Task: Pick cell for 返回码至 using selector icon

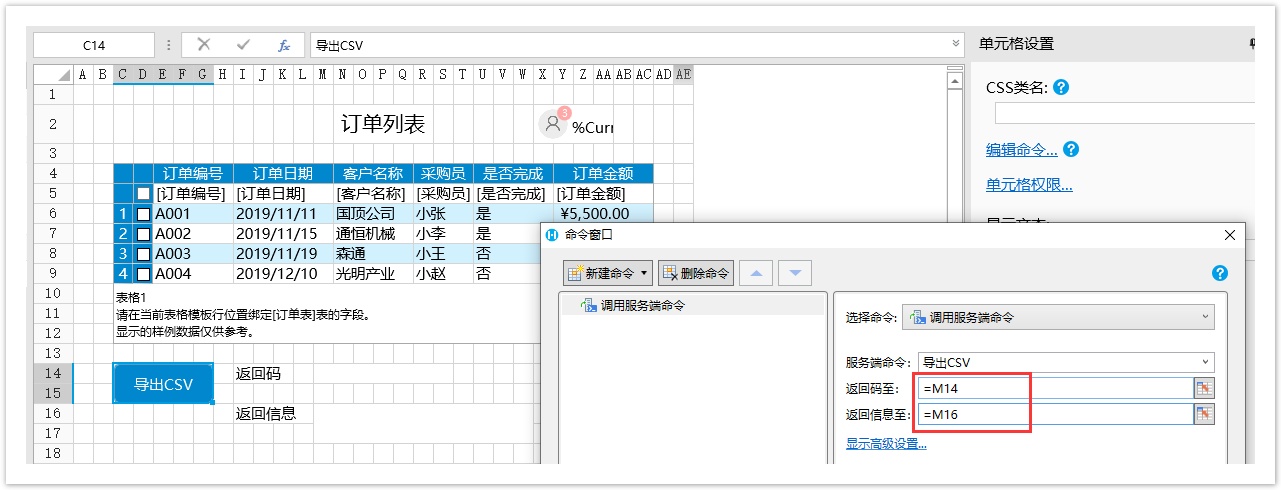Action: click(x=1204, y=389)
